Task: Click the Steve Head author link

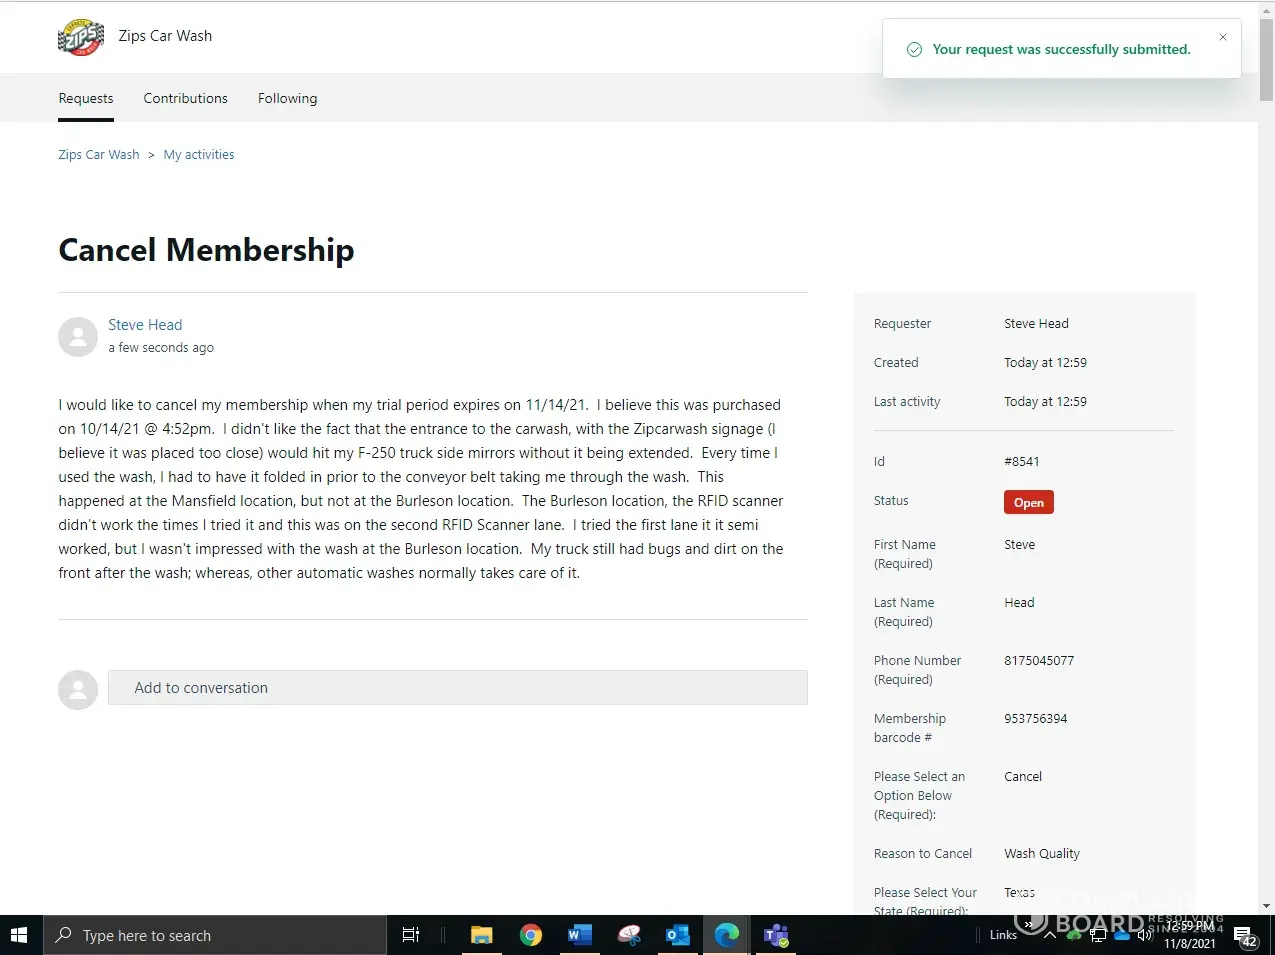Action: [x=145, y=325]
